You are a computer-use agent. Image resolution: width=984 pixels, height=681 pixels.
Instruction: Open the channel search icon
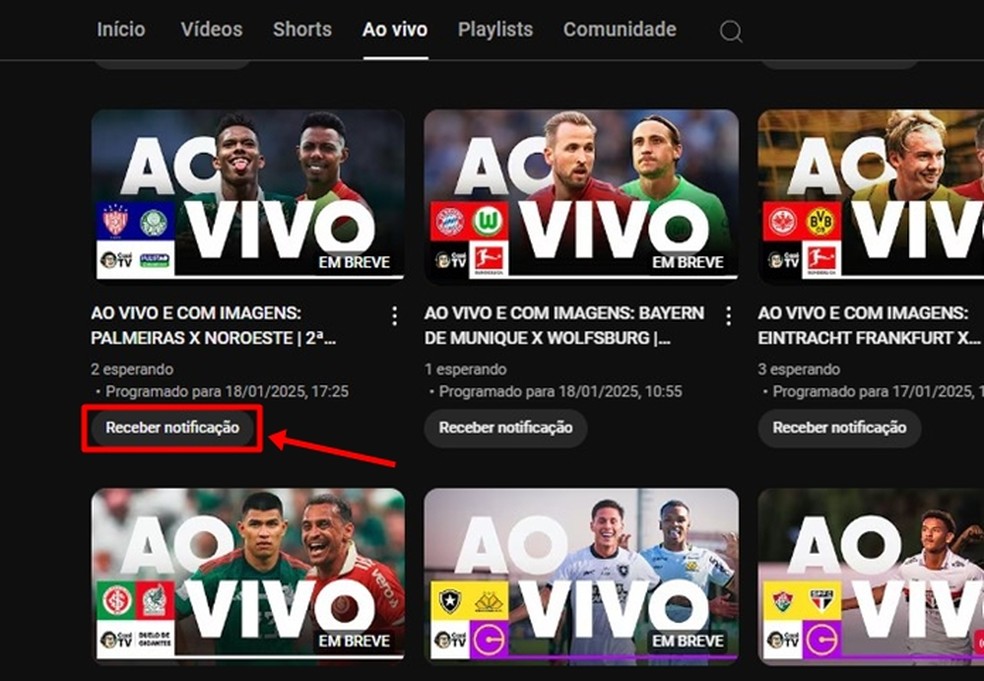730,31
